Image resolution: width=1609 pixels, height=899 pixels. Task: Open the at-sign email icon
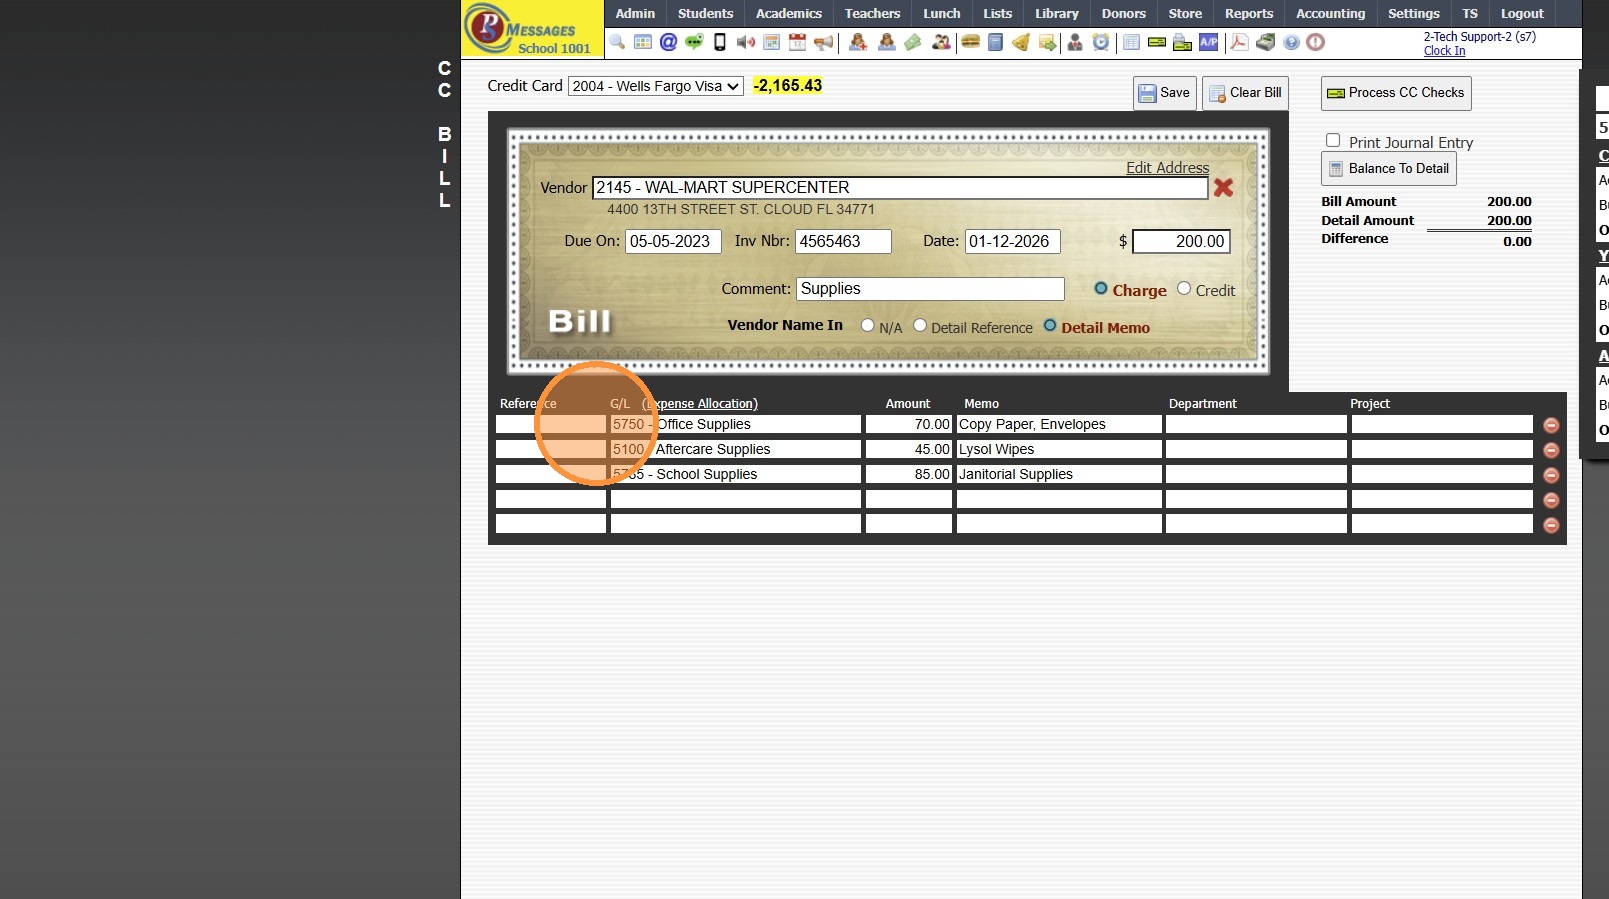tap(668, 42)
